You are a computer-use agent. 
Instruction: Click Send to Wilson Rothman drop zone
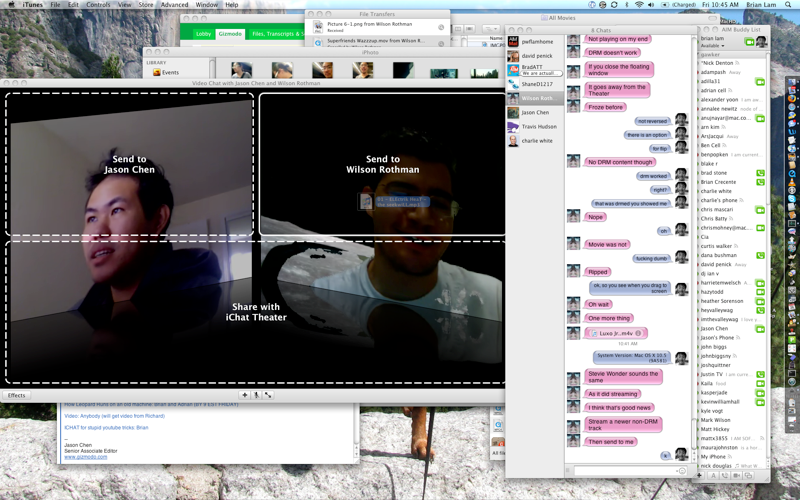(x=383, y=164)
